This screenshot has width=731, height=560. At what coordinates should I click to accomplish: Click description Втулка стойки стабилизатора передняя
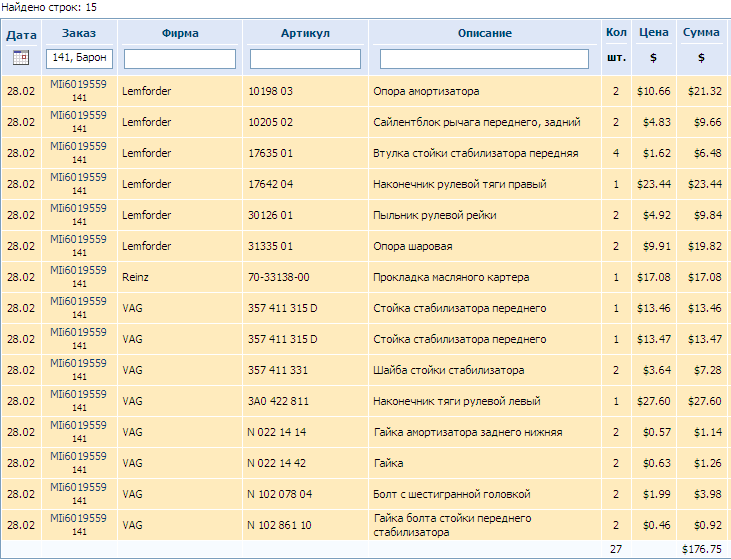click(476, 153)
